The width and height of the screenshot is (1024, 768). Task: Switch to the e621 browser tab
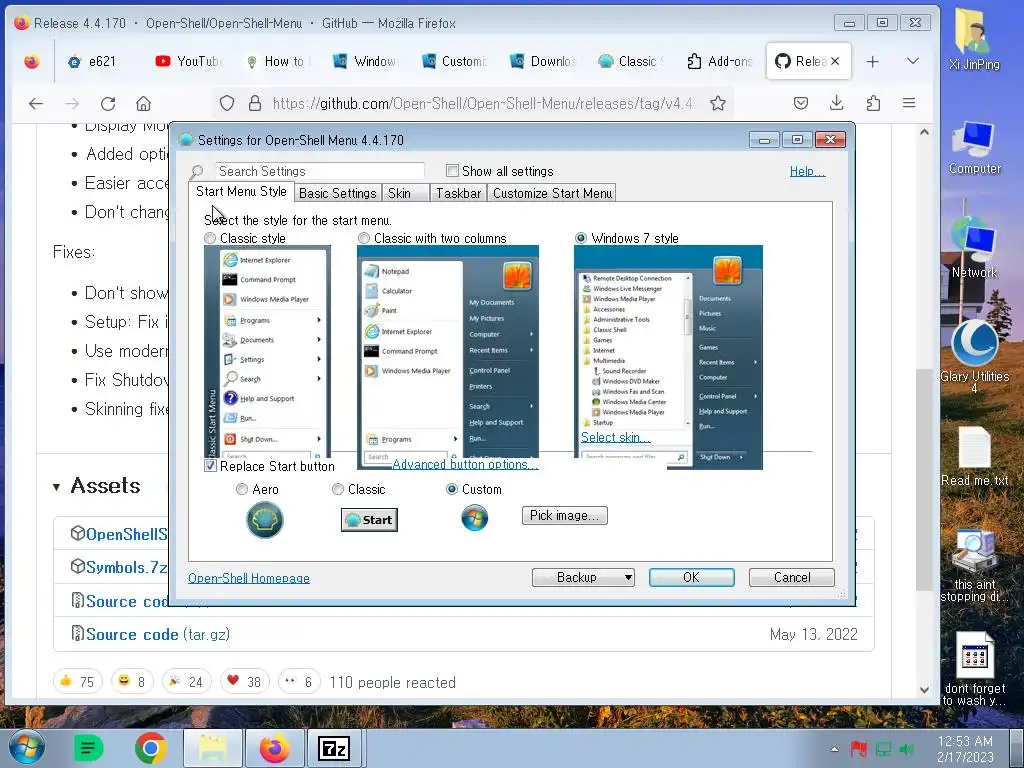coord(91,61)
